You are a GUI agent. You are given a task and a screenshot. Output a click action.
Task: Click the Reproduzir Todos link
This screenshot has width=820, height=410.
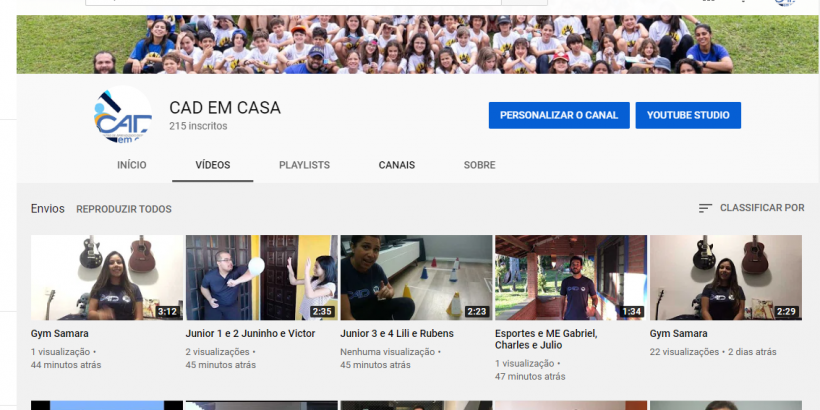click(x=124, y=209)
